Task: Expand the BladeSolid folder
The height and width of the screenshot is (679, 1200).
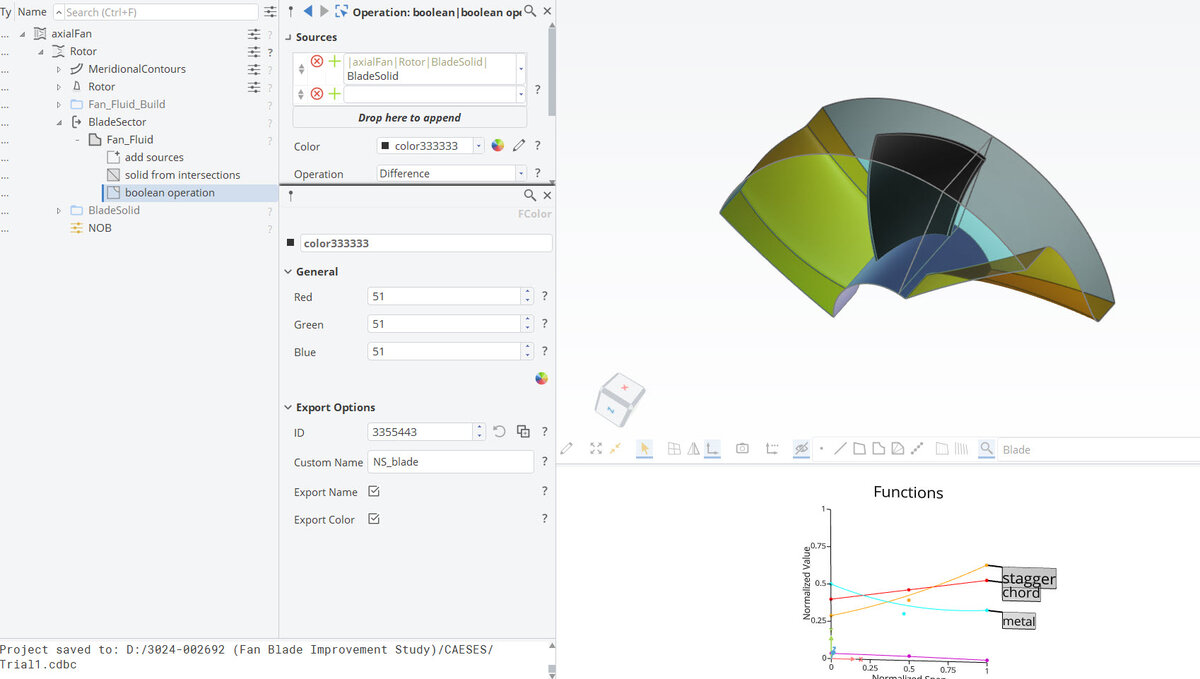Action: coord(59,210)
